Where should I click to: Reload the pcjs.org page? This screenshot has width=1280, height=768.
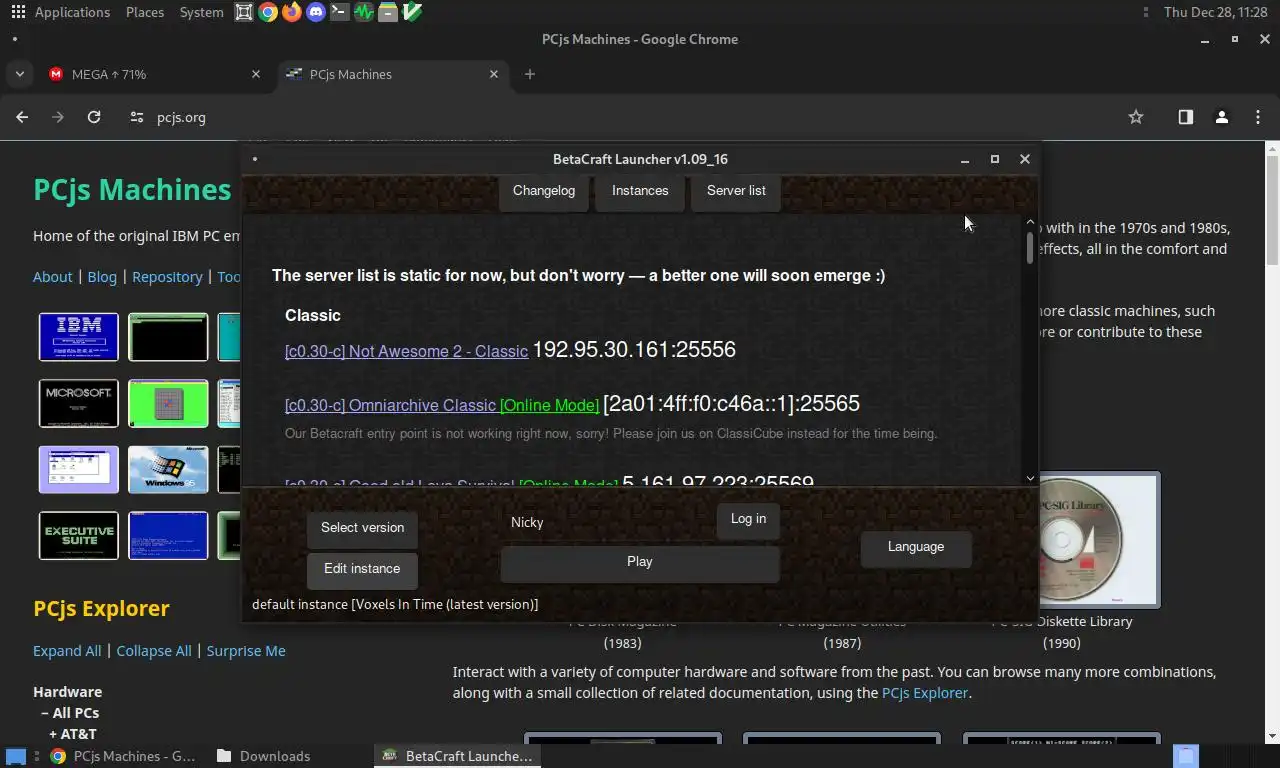click(x=94, y=117)
